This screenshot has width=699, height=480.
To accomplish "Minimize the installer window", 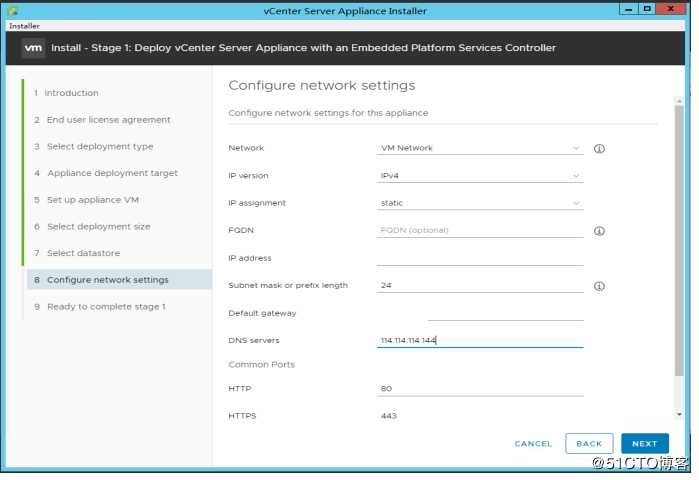I will point(629,9).
